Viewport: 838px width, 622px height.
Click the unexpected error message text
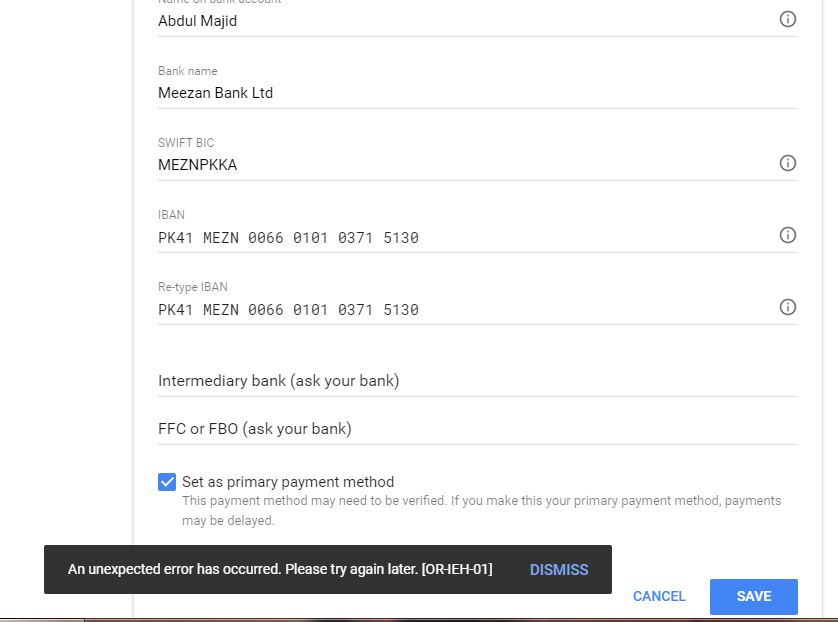click(x=280, y=570)
